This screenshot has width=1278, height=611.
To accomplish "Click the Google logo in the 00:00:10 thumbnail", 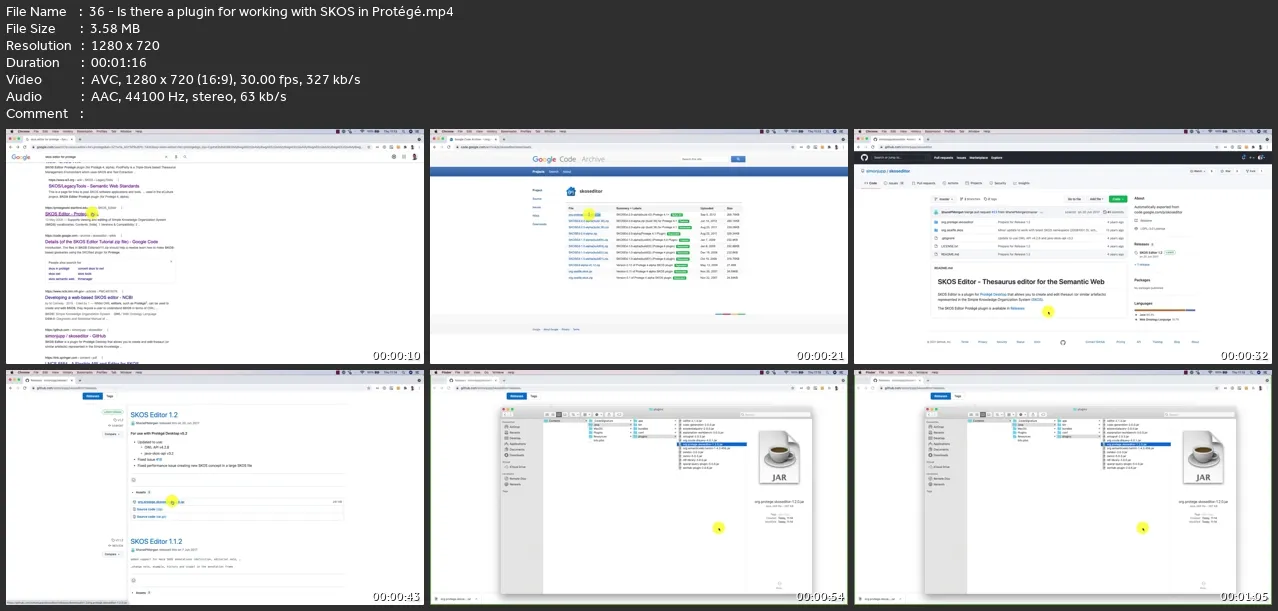I will 21,157.
